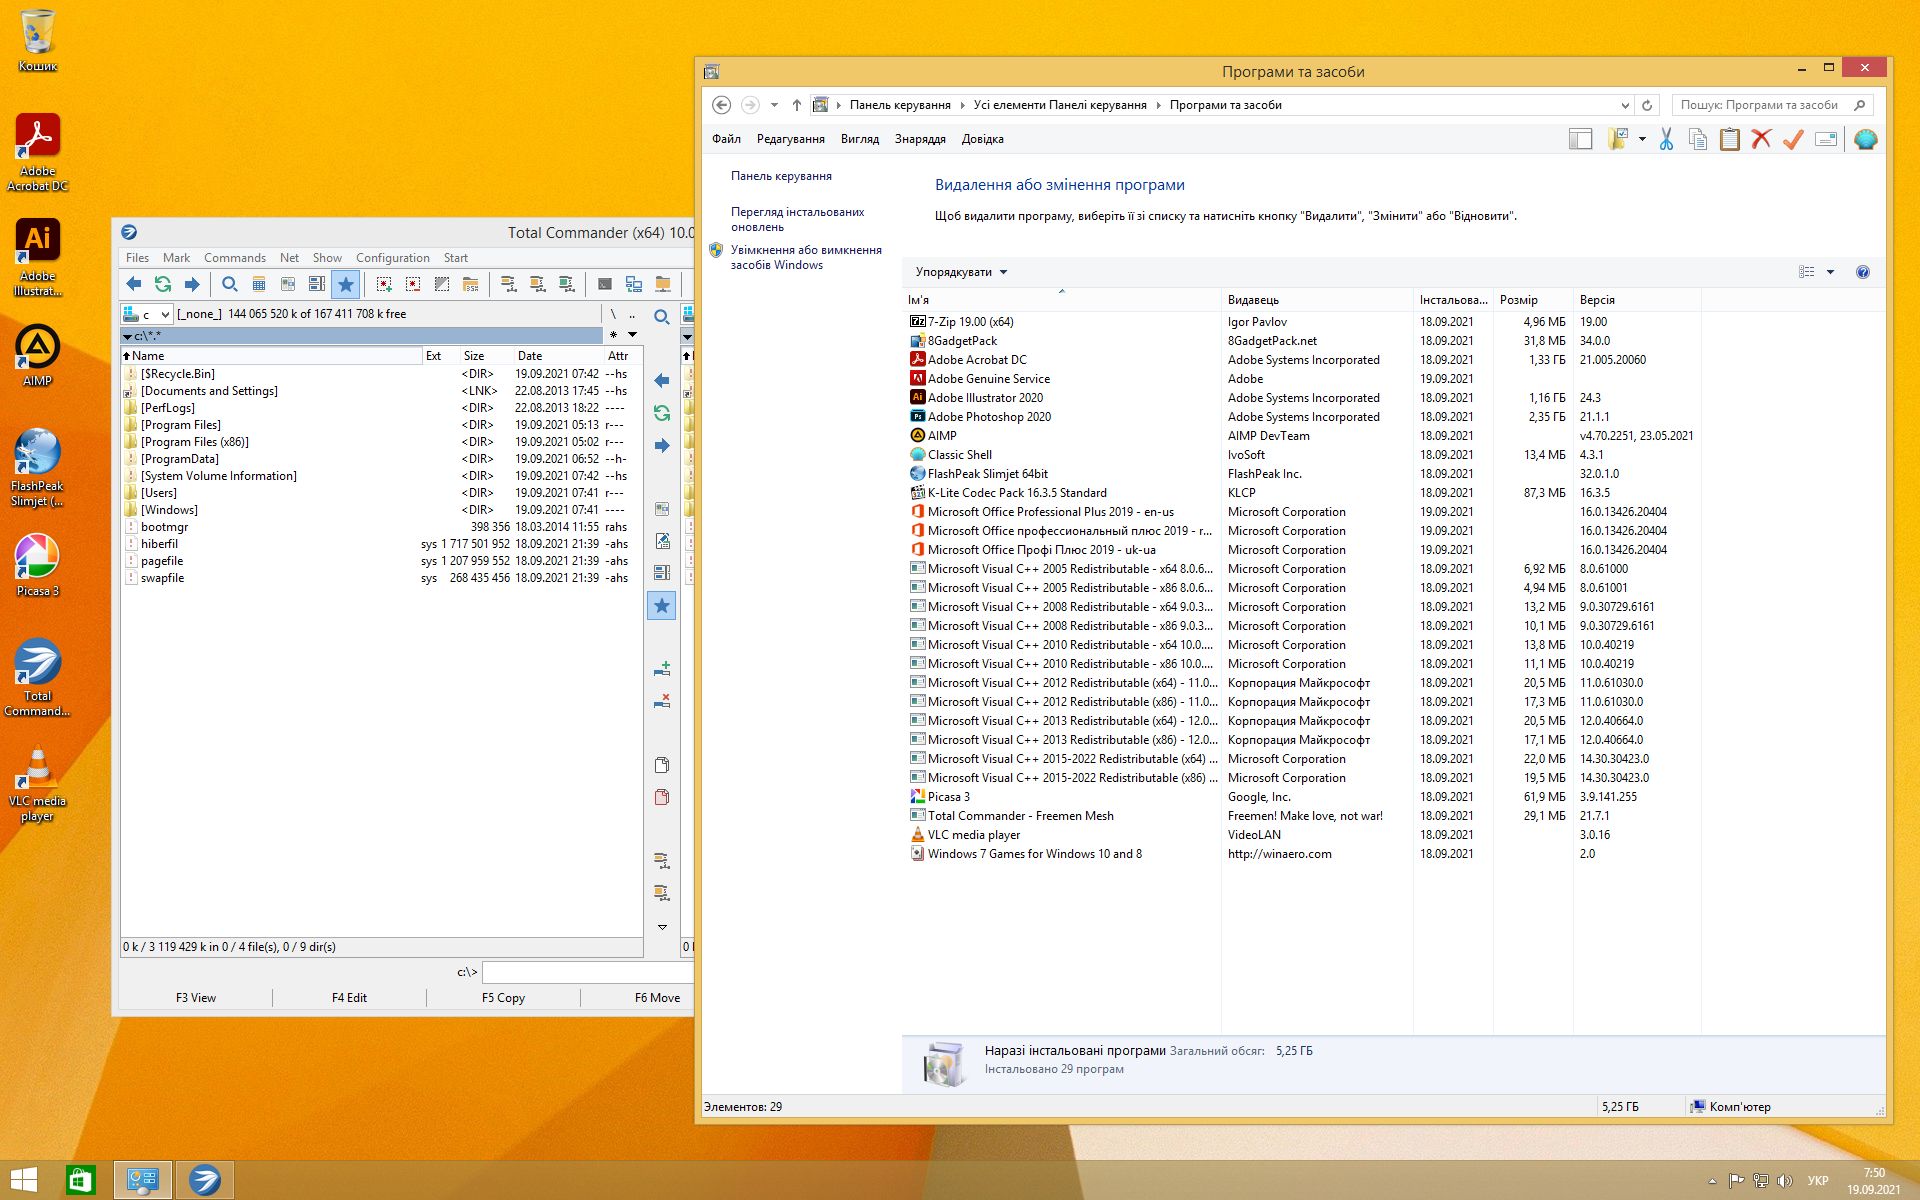The width and height of the screenshot is (1920, 1200).
Task: Open the Configuration menu in Total Commander
Action: tap(392, 258)
